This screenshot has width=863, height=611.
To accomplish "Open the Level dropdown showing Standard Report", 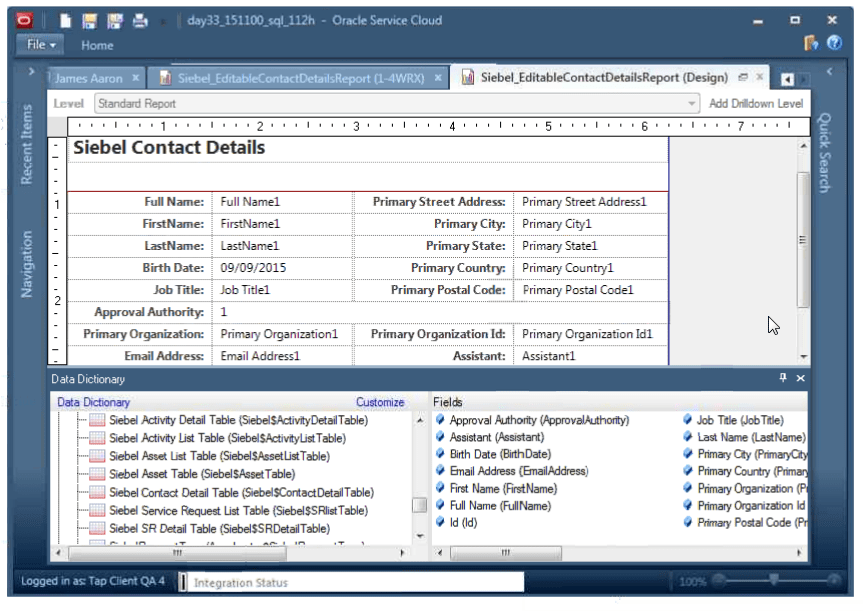I will coord(692,103).
